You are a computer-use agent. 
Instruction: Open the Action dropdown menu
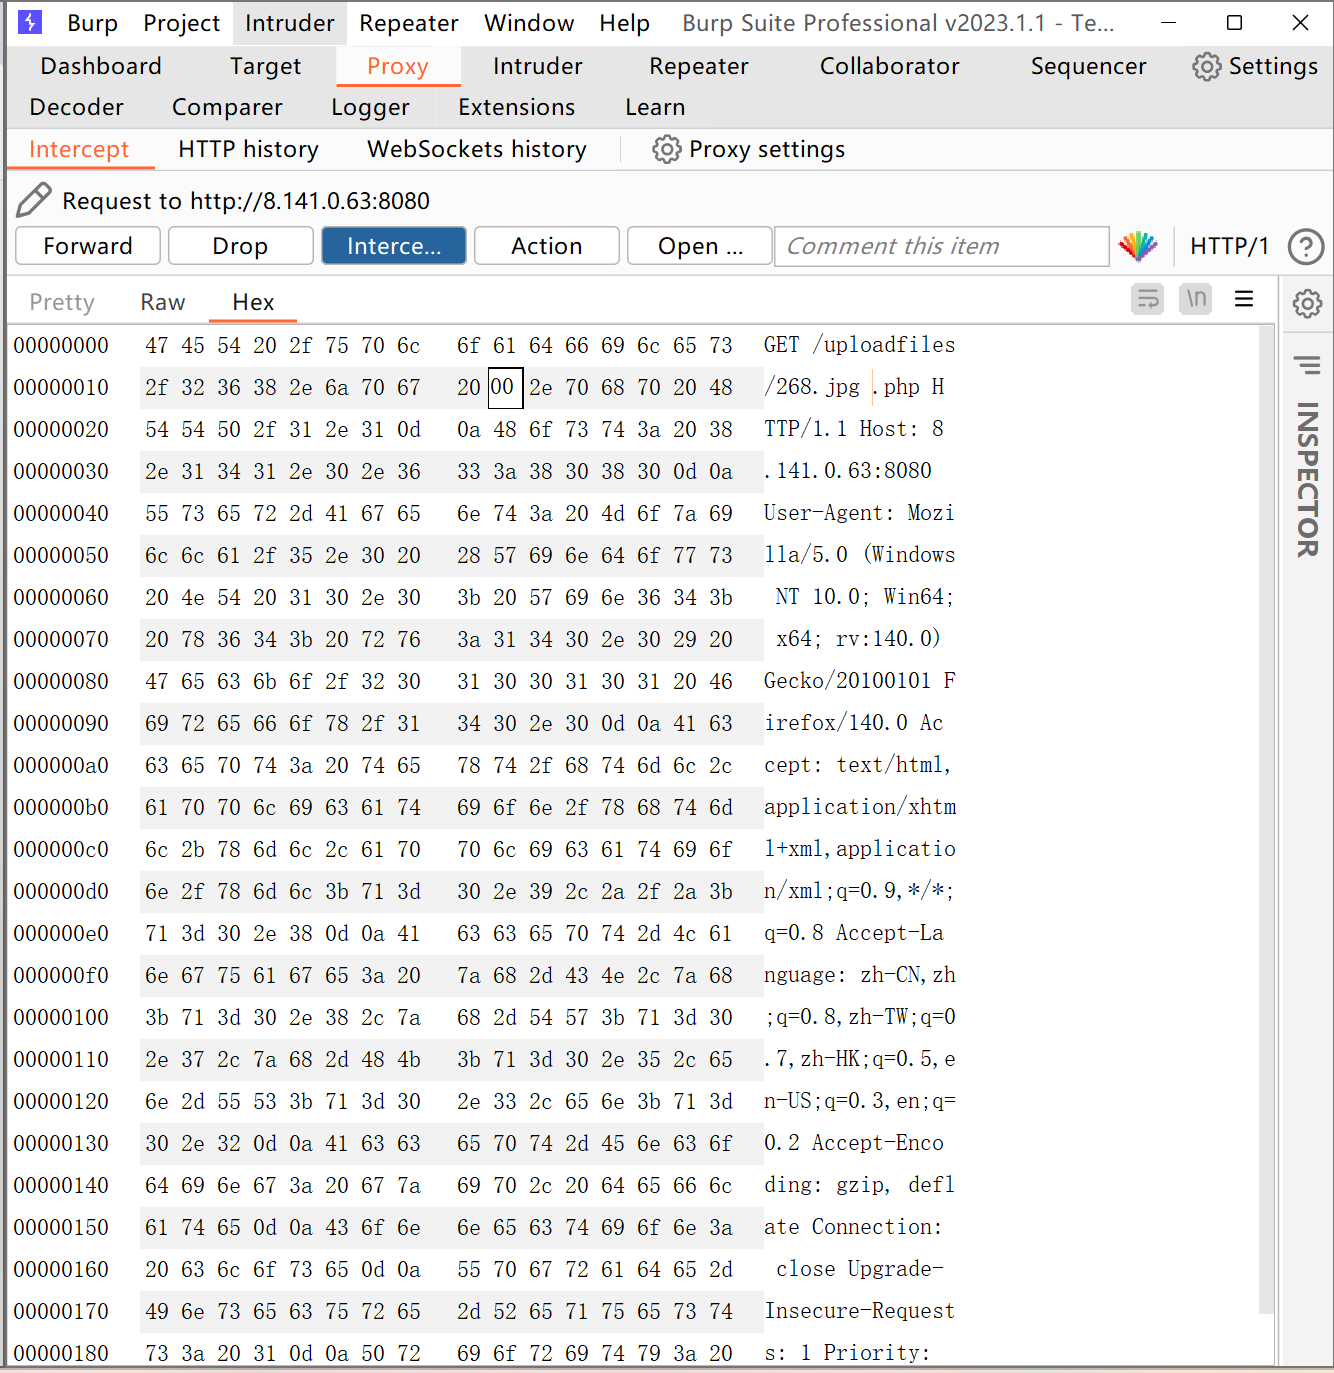click(x=547, y=246)
